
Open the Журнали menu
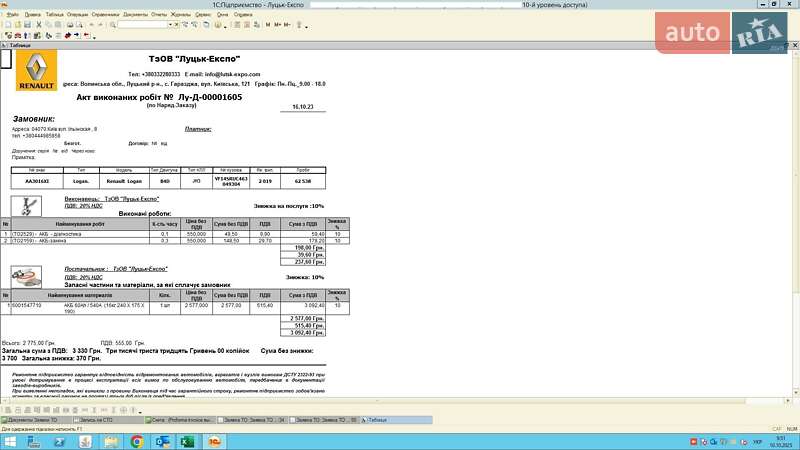click(181, 16)
